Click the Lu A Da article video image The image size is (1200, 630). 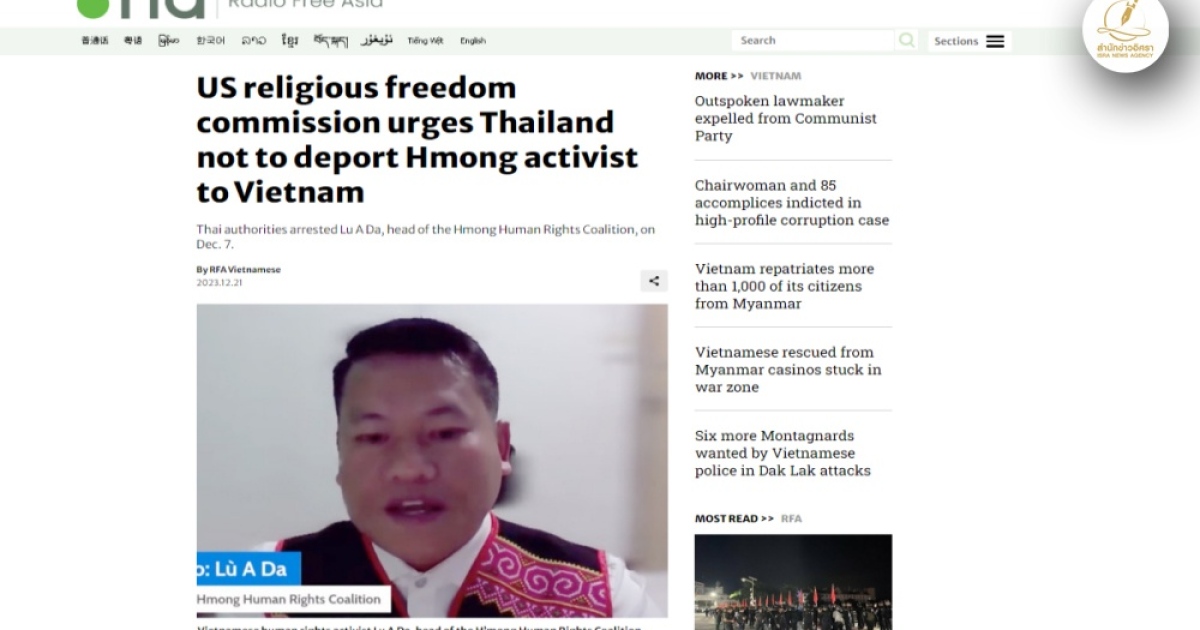coord(432,461)
